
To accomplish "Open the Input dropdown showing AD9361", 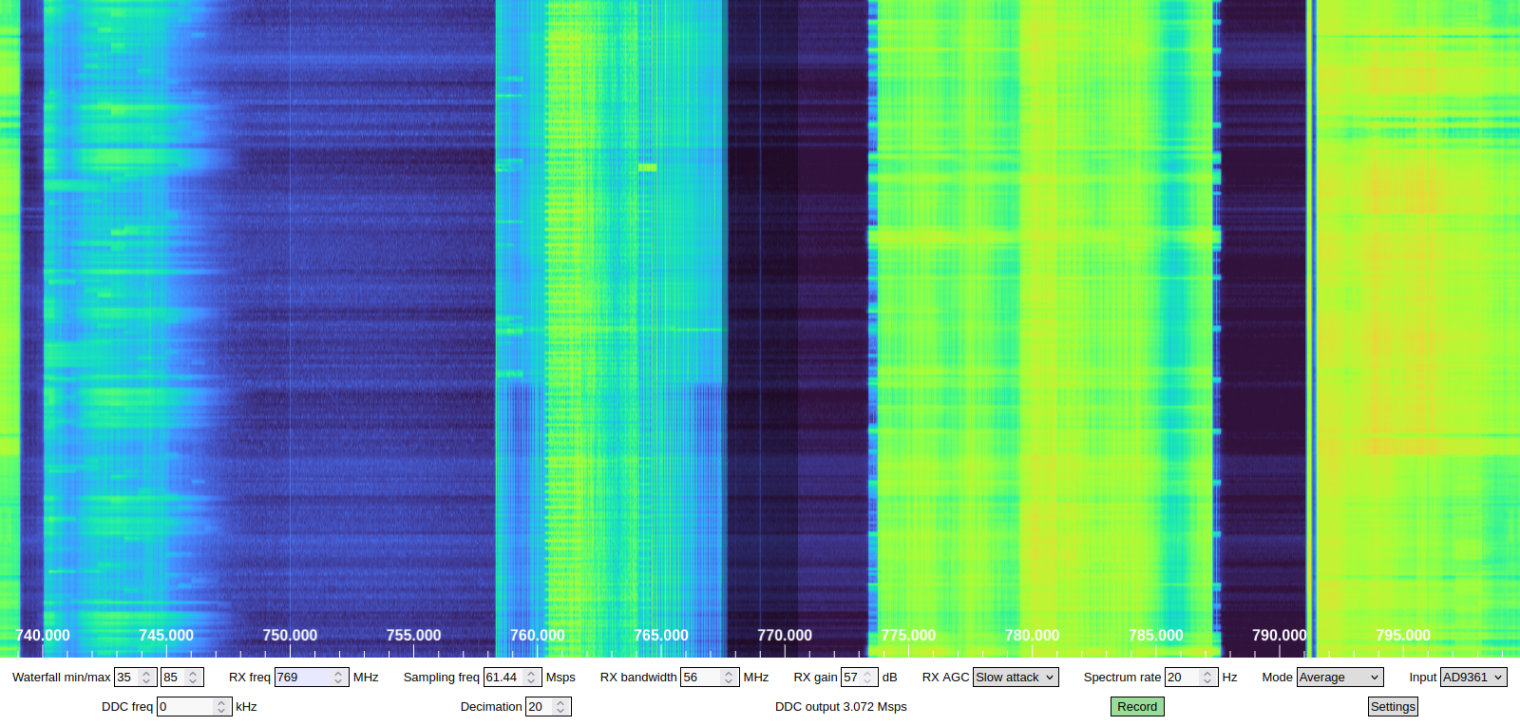I will click(x=1472, y=677).
